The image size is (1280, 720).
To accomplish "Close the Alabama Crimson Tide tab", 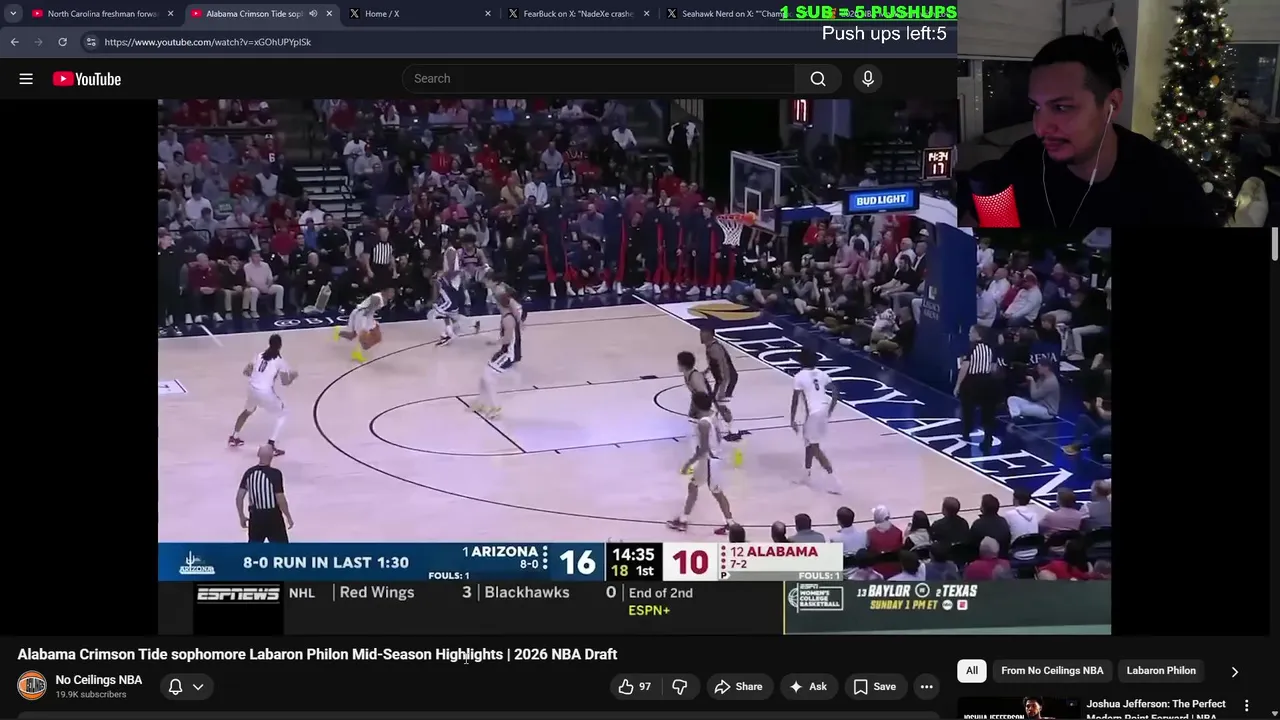I will pos(329,14).
